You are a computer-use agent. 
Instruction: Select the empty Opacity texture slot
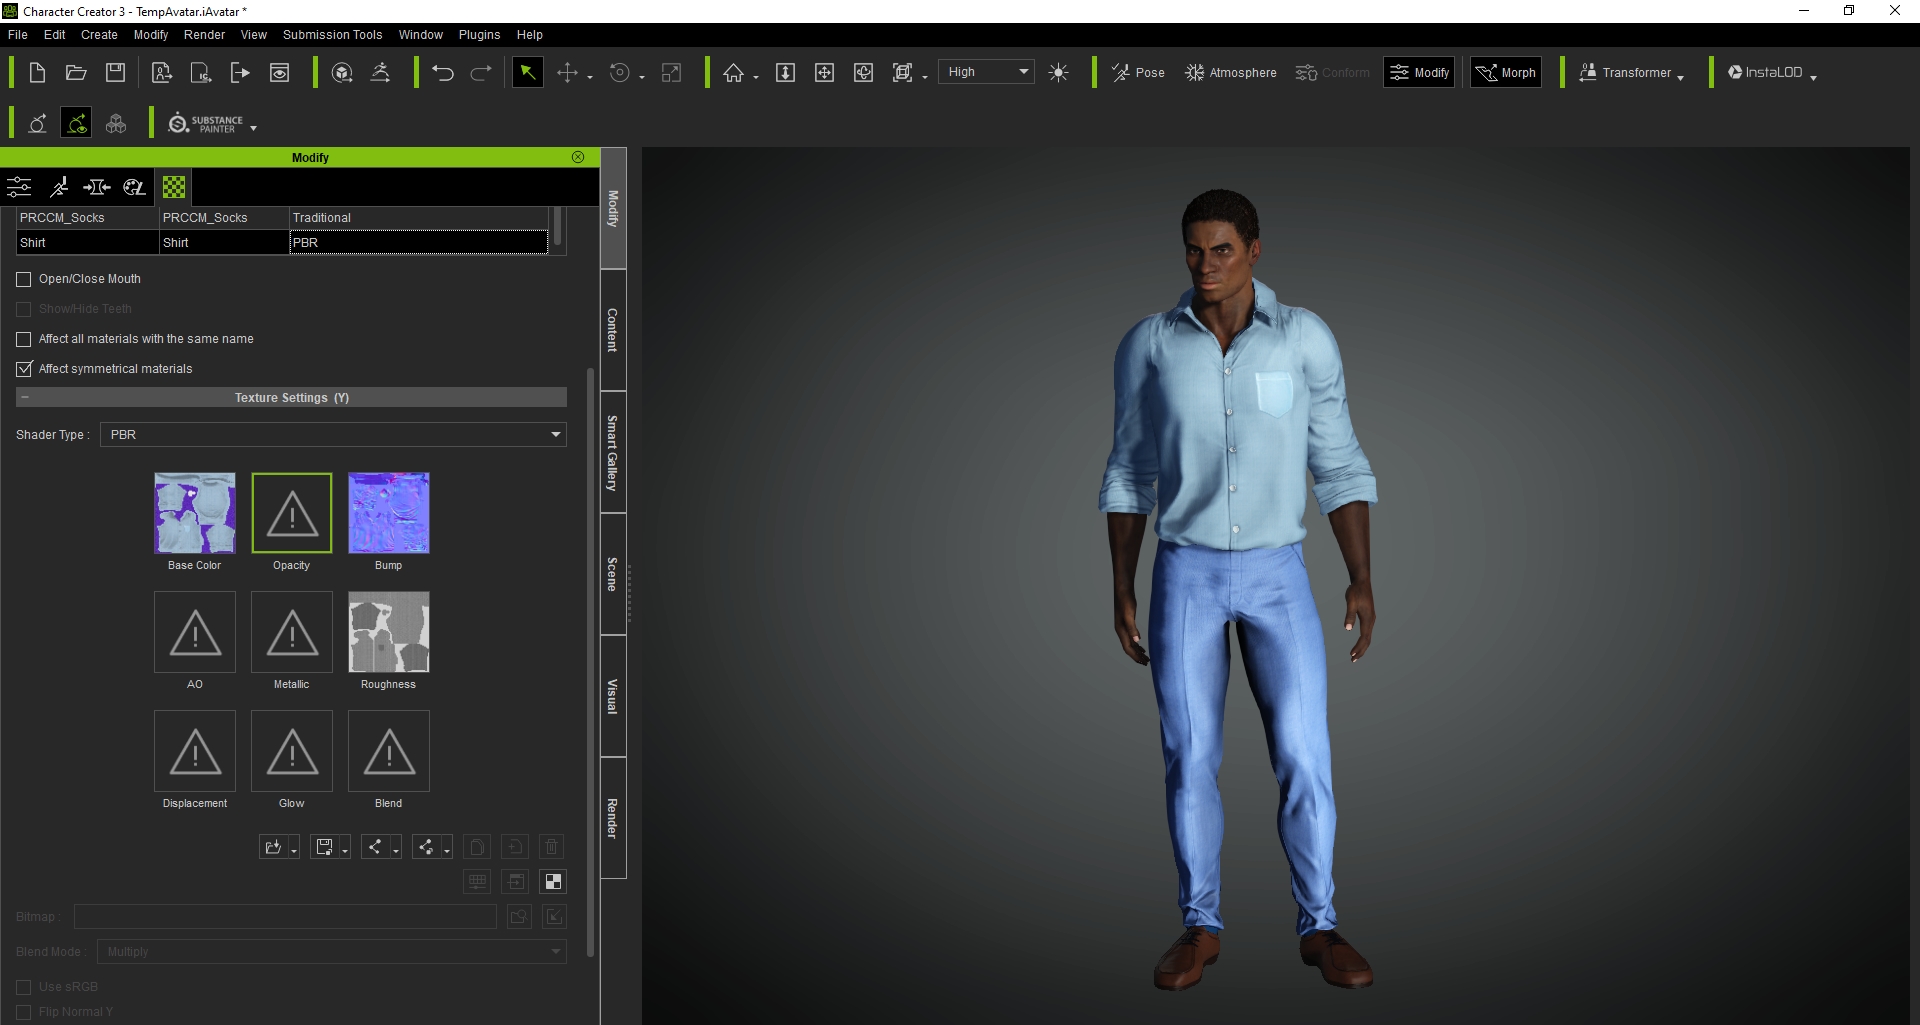[x=292, y=513]
